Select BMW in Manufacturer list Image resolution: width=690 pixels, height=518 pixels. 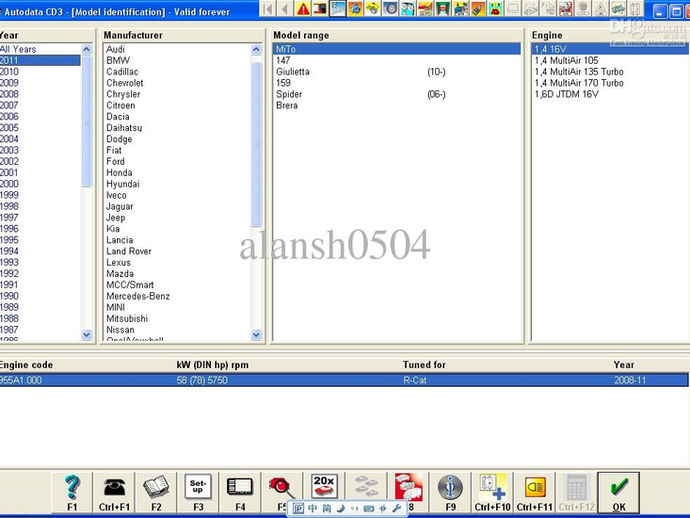point(177,60)
